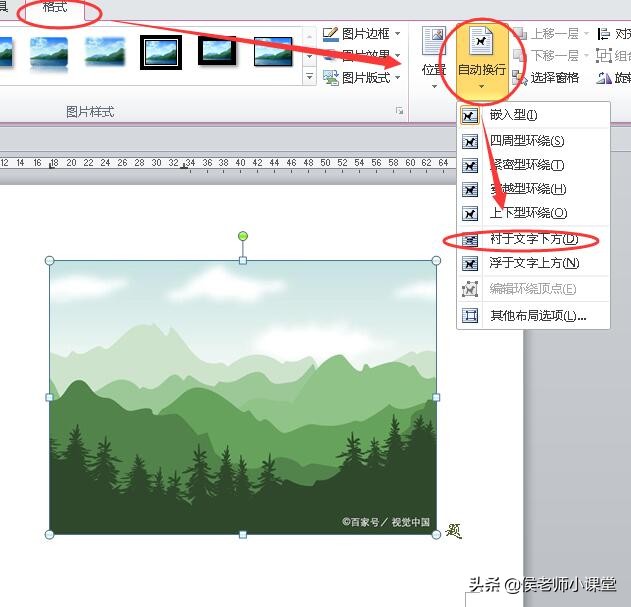Select the In Line with Text (嵌入型) icon
Viewport: 631px width, 607px height.
click(x=470, y=116)
